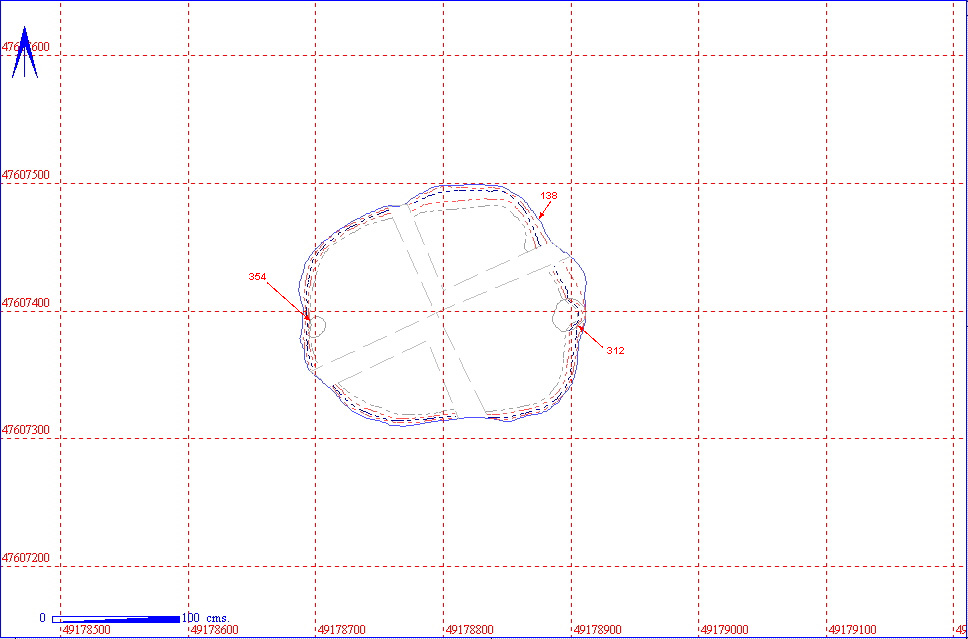Select the point label 354
This screenshot has width=968, height=639.
tap(257, 277)
